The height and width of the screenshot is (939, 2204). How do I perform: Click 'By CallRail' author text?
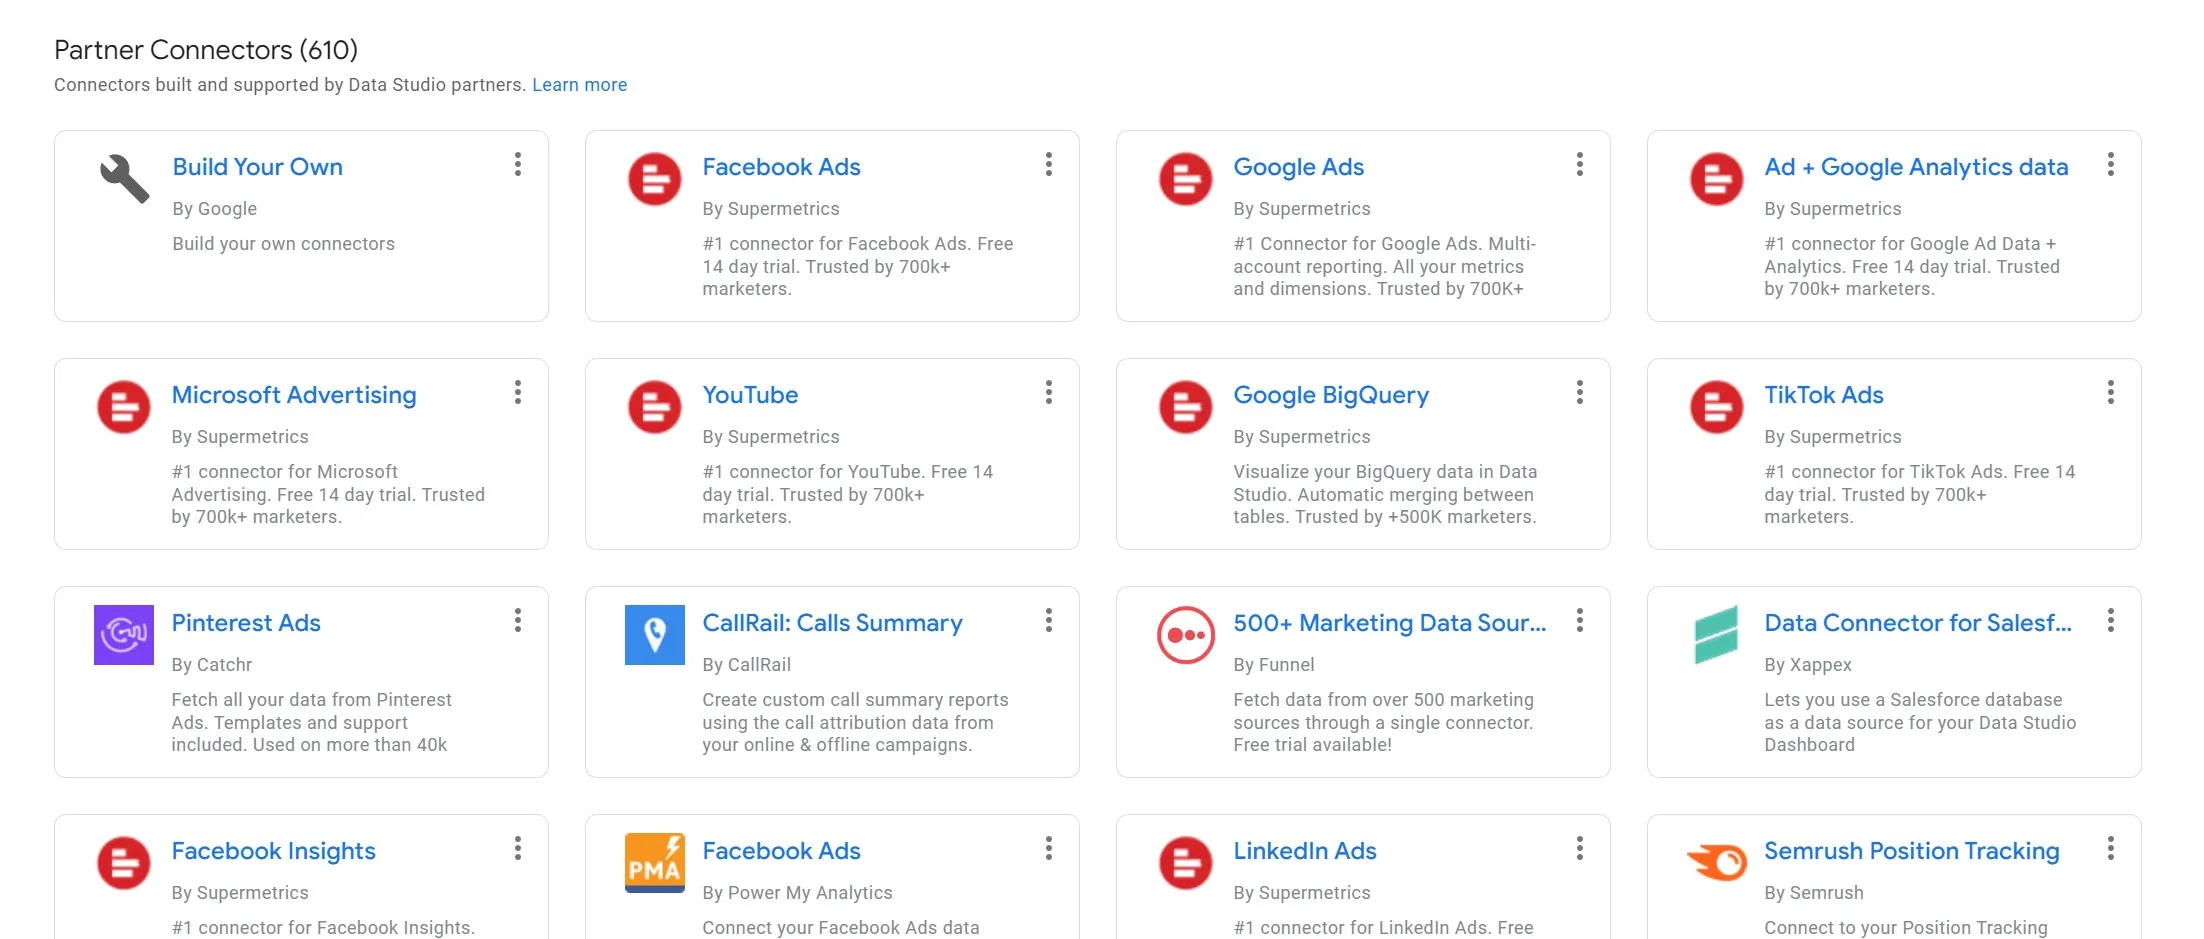click(746, 665)
